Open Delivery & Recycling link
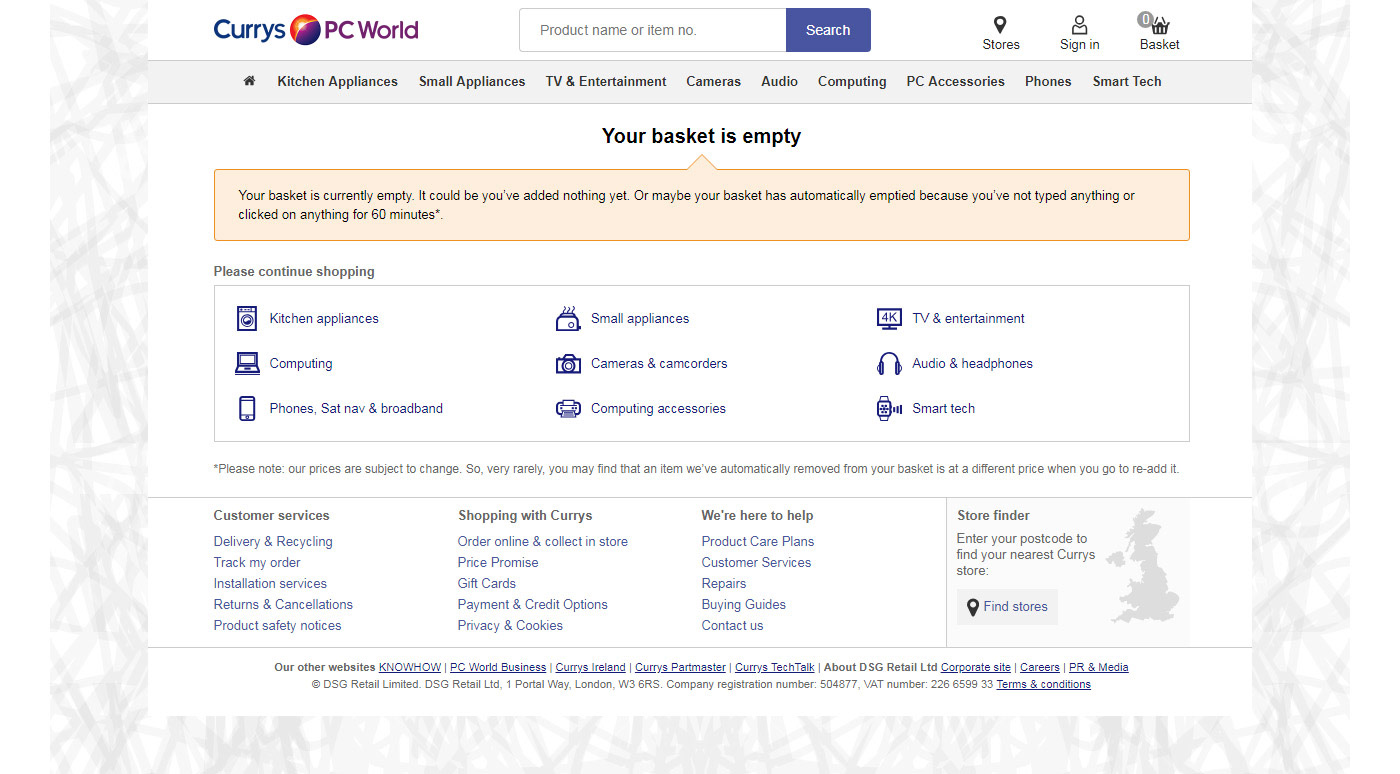The image size is (1400, 774). (273, 542)
